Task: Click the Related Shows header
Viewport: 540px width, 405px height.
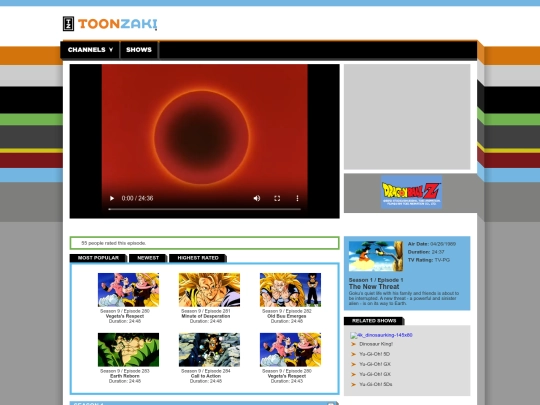Action: point(374,321)
